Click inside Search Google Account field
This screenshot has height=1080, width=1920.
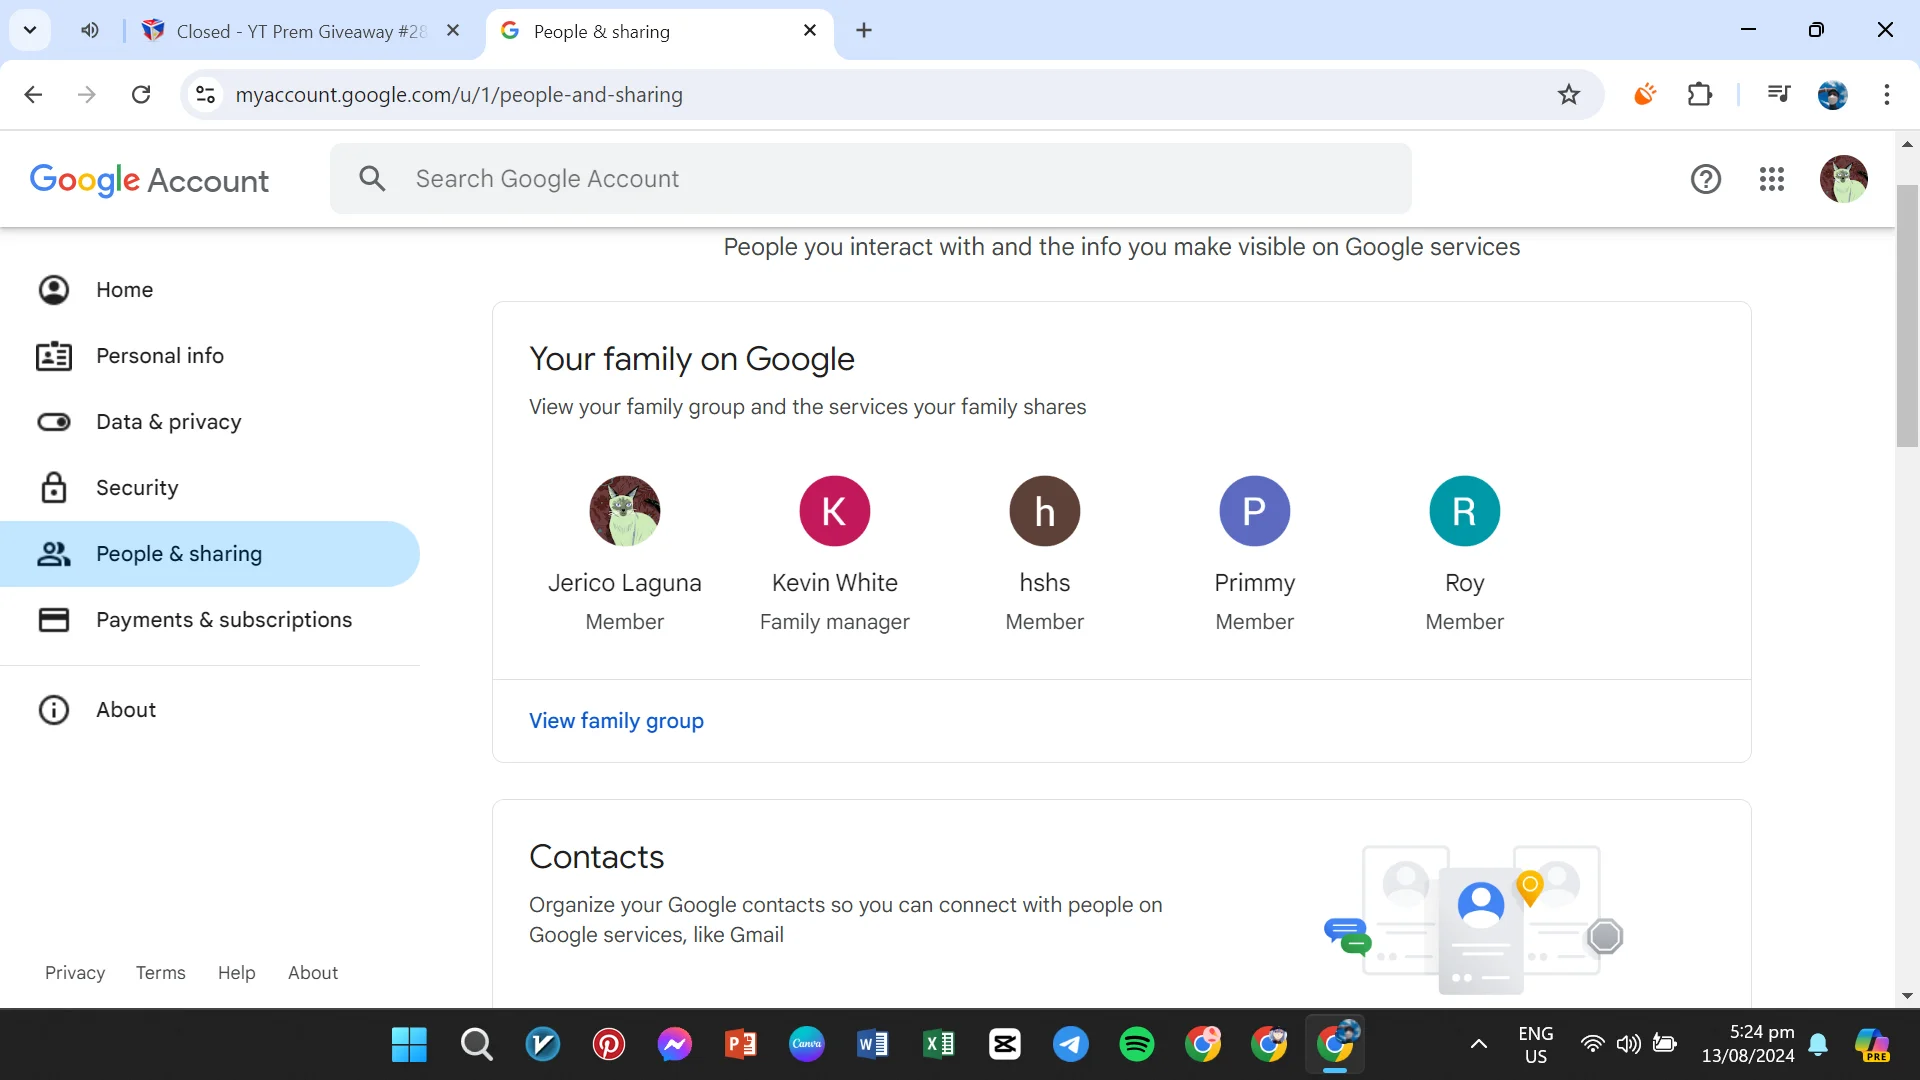871,179
